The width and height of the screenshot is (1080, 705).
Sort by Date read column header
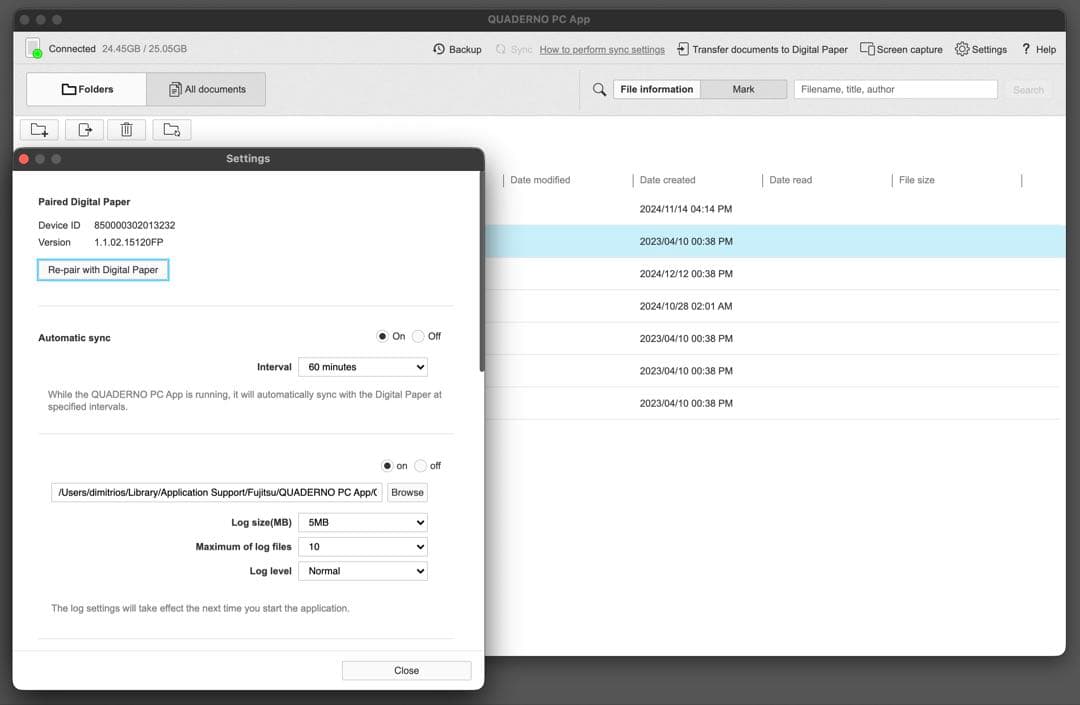click(790, 180)
